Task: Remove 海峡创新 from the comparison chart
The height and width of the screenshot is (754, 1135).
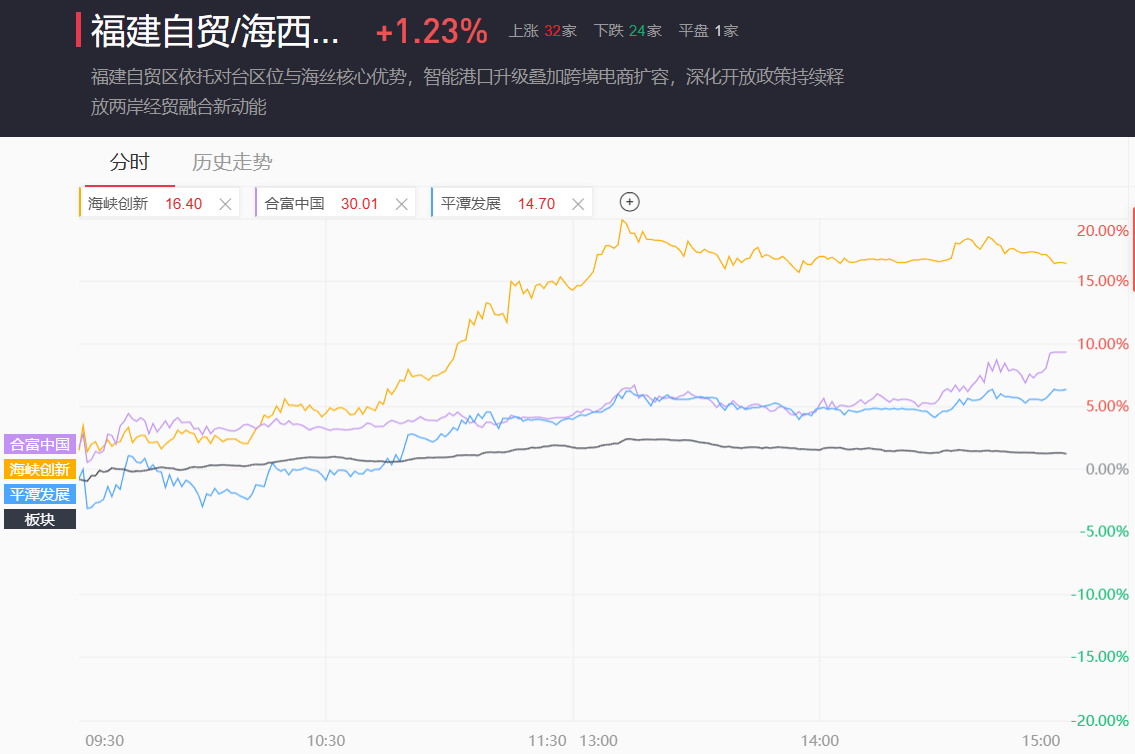Action: pyautogui.click(x=225, y=204)
